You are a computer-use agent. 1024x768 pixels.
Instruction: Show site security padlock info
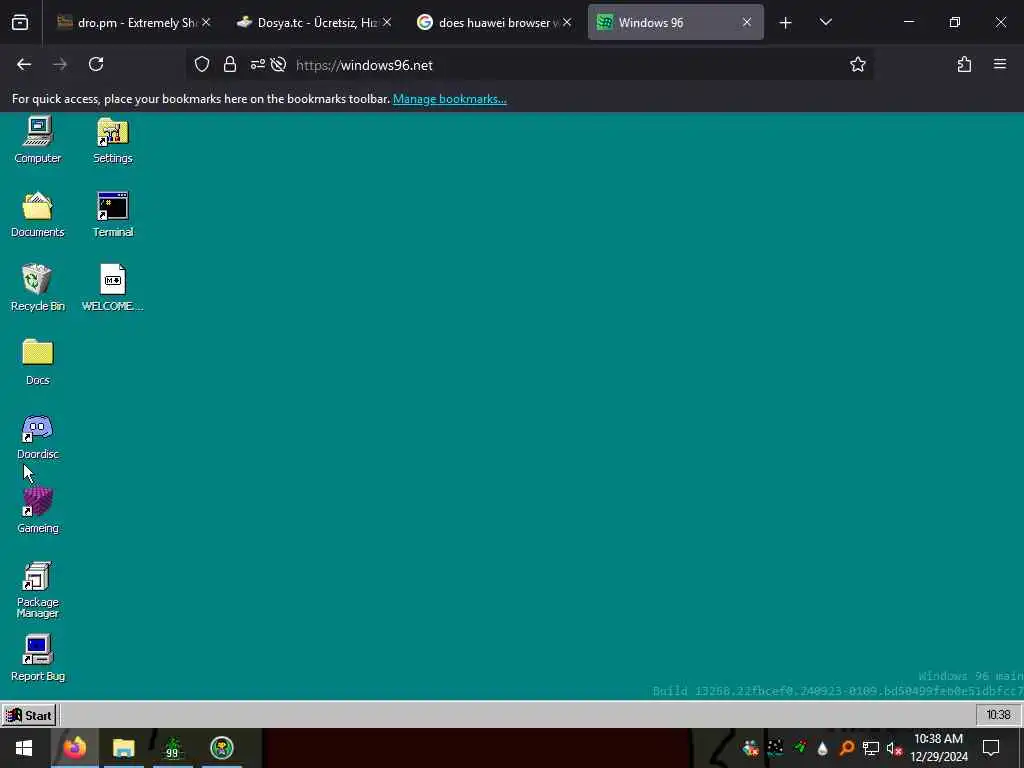(x=229, y=64)
